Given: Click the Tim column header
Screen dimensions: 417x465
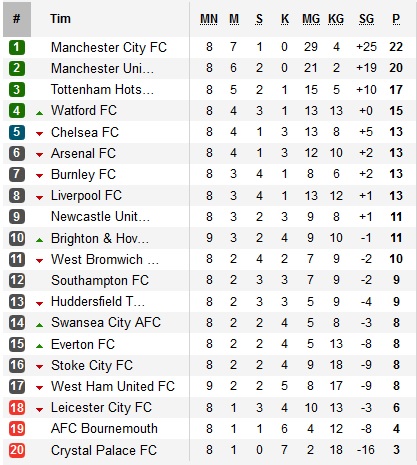Looking at the screenshot, I should [x=60, y=19].
